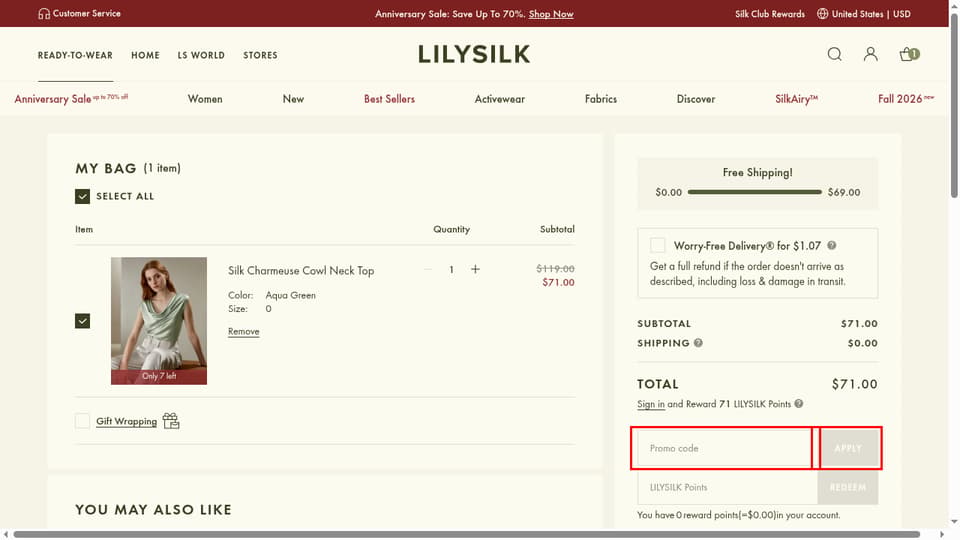
Task: Click the horizontal page scrollbar
Action: pos(467,534)
